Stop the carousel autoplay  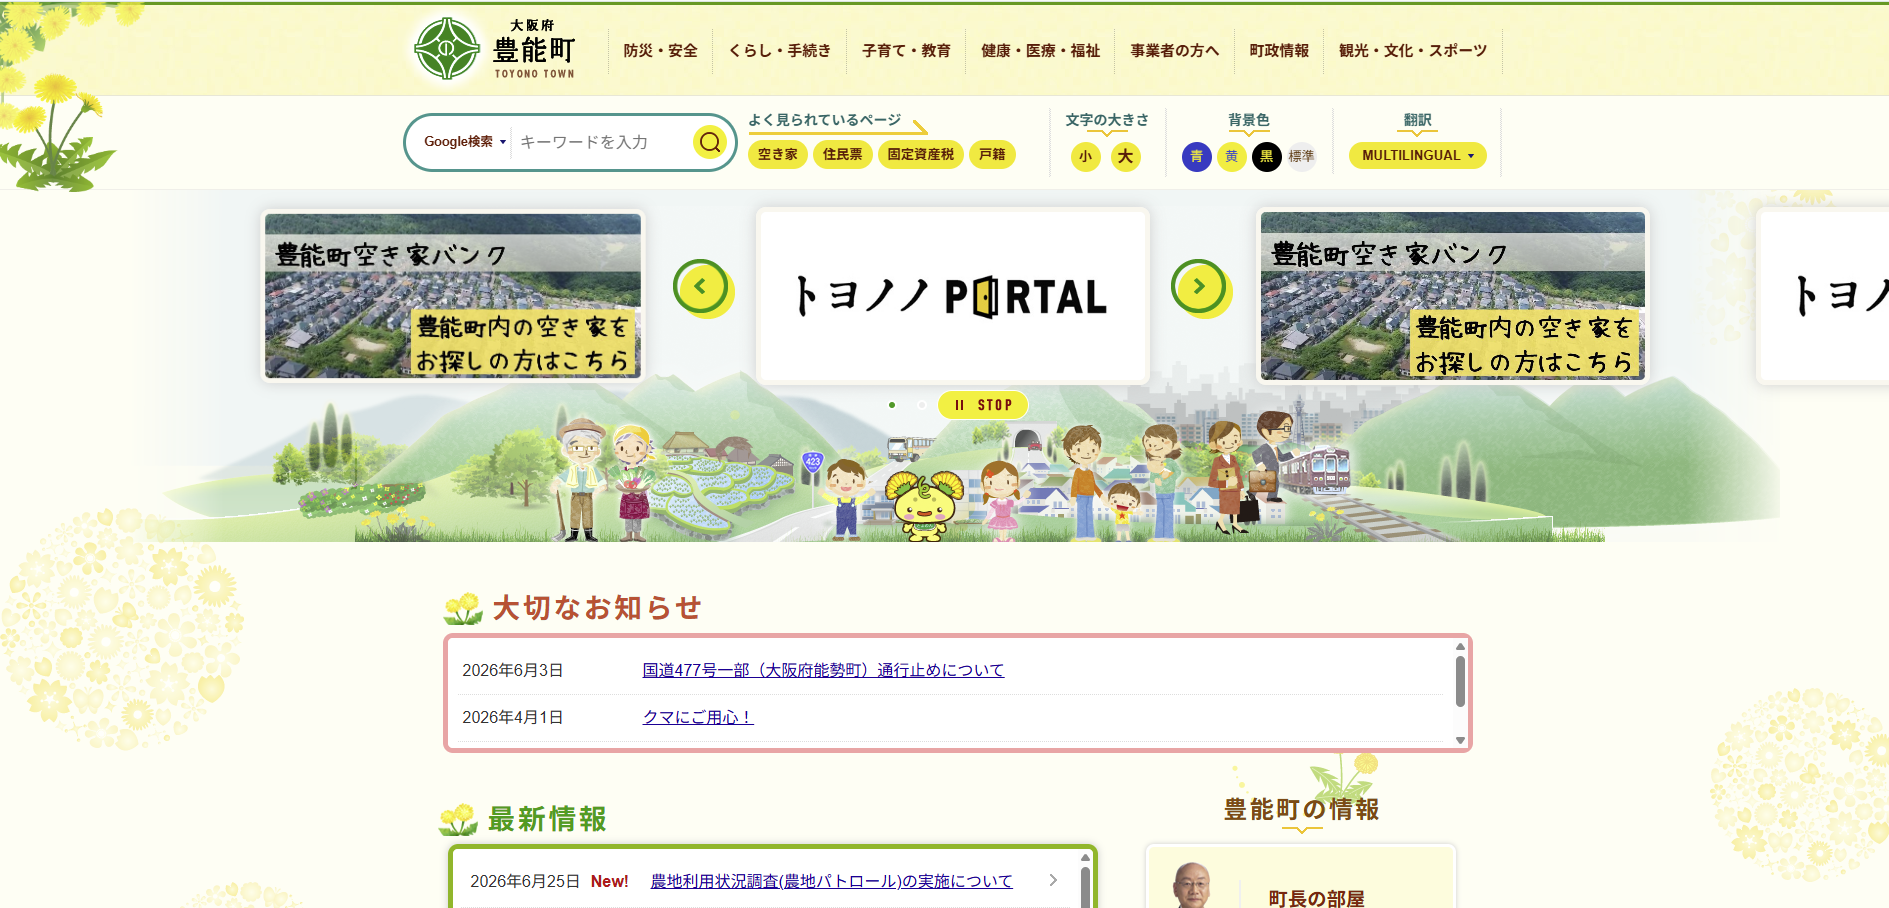[983, 405]
